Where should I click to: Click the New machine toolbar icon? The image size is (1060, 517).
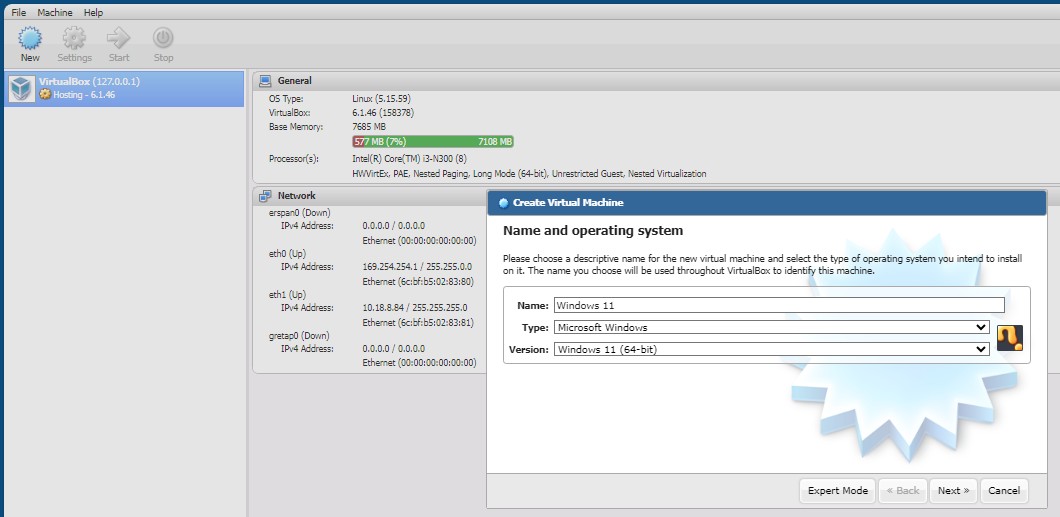click(x=30, y=38)
